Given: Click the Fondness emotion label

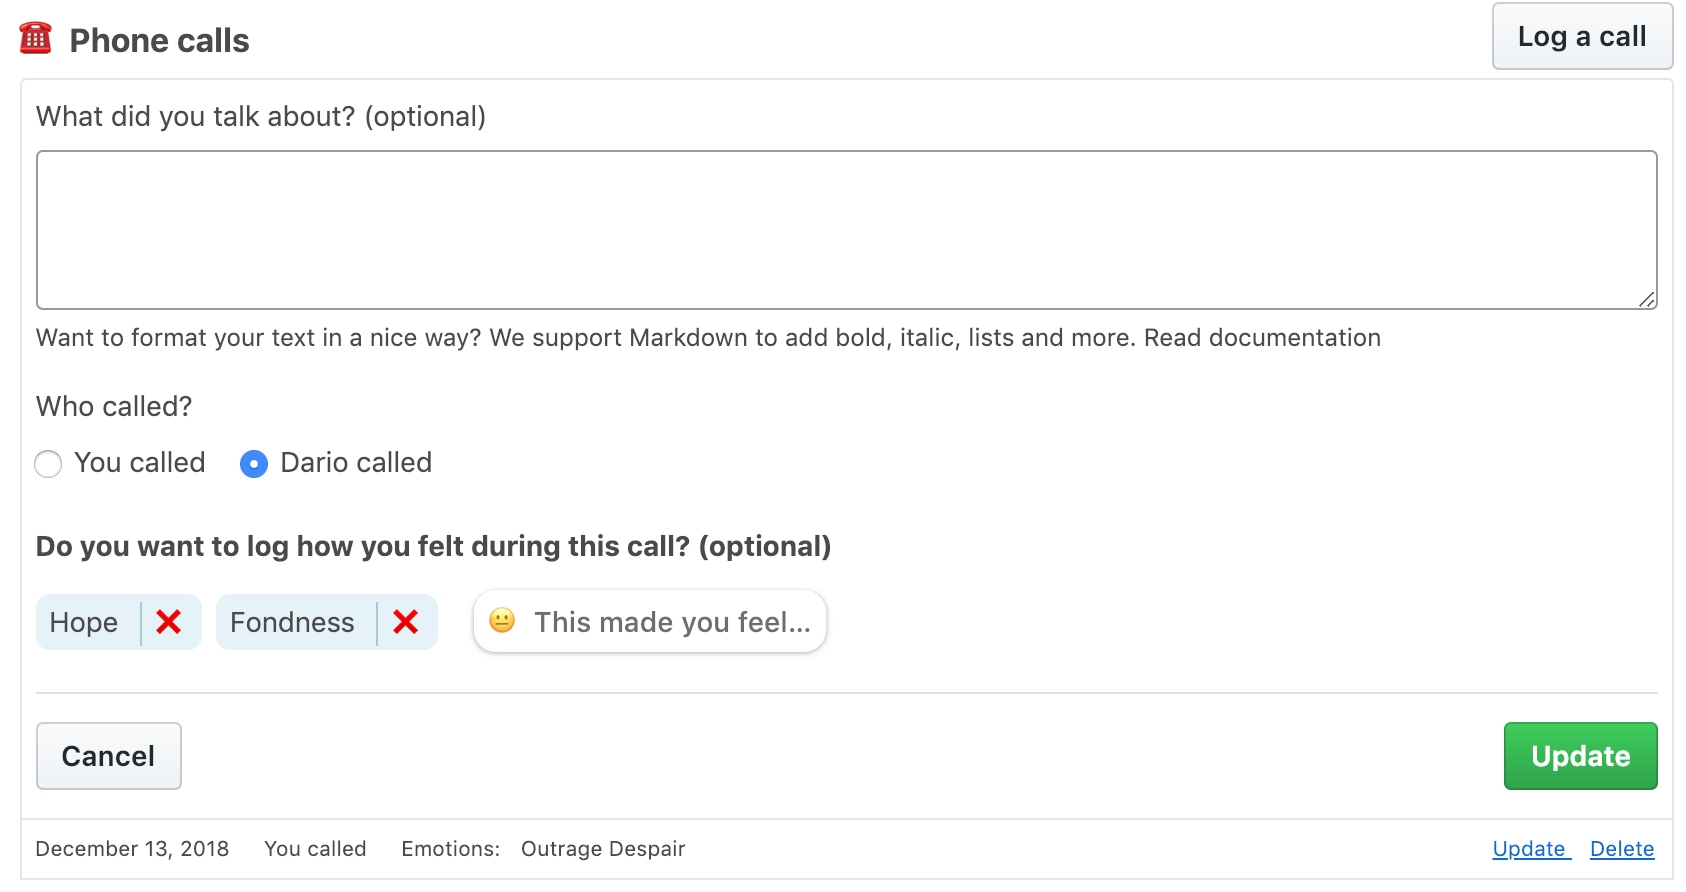Looking at the screenshot, I should [x=292, y=622].
